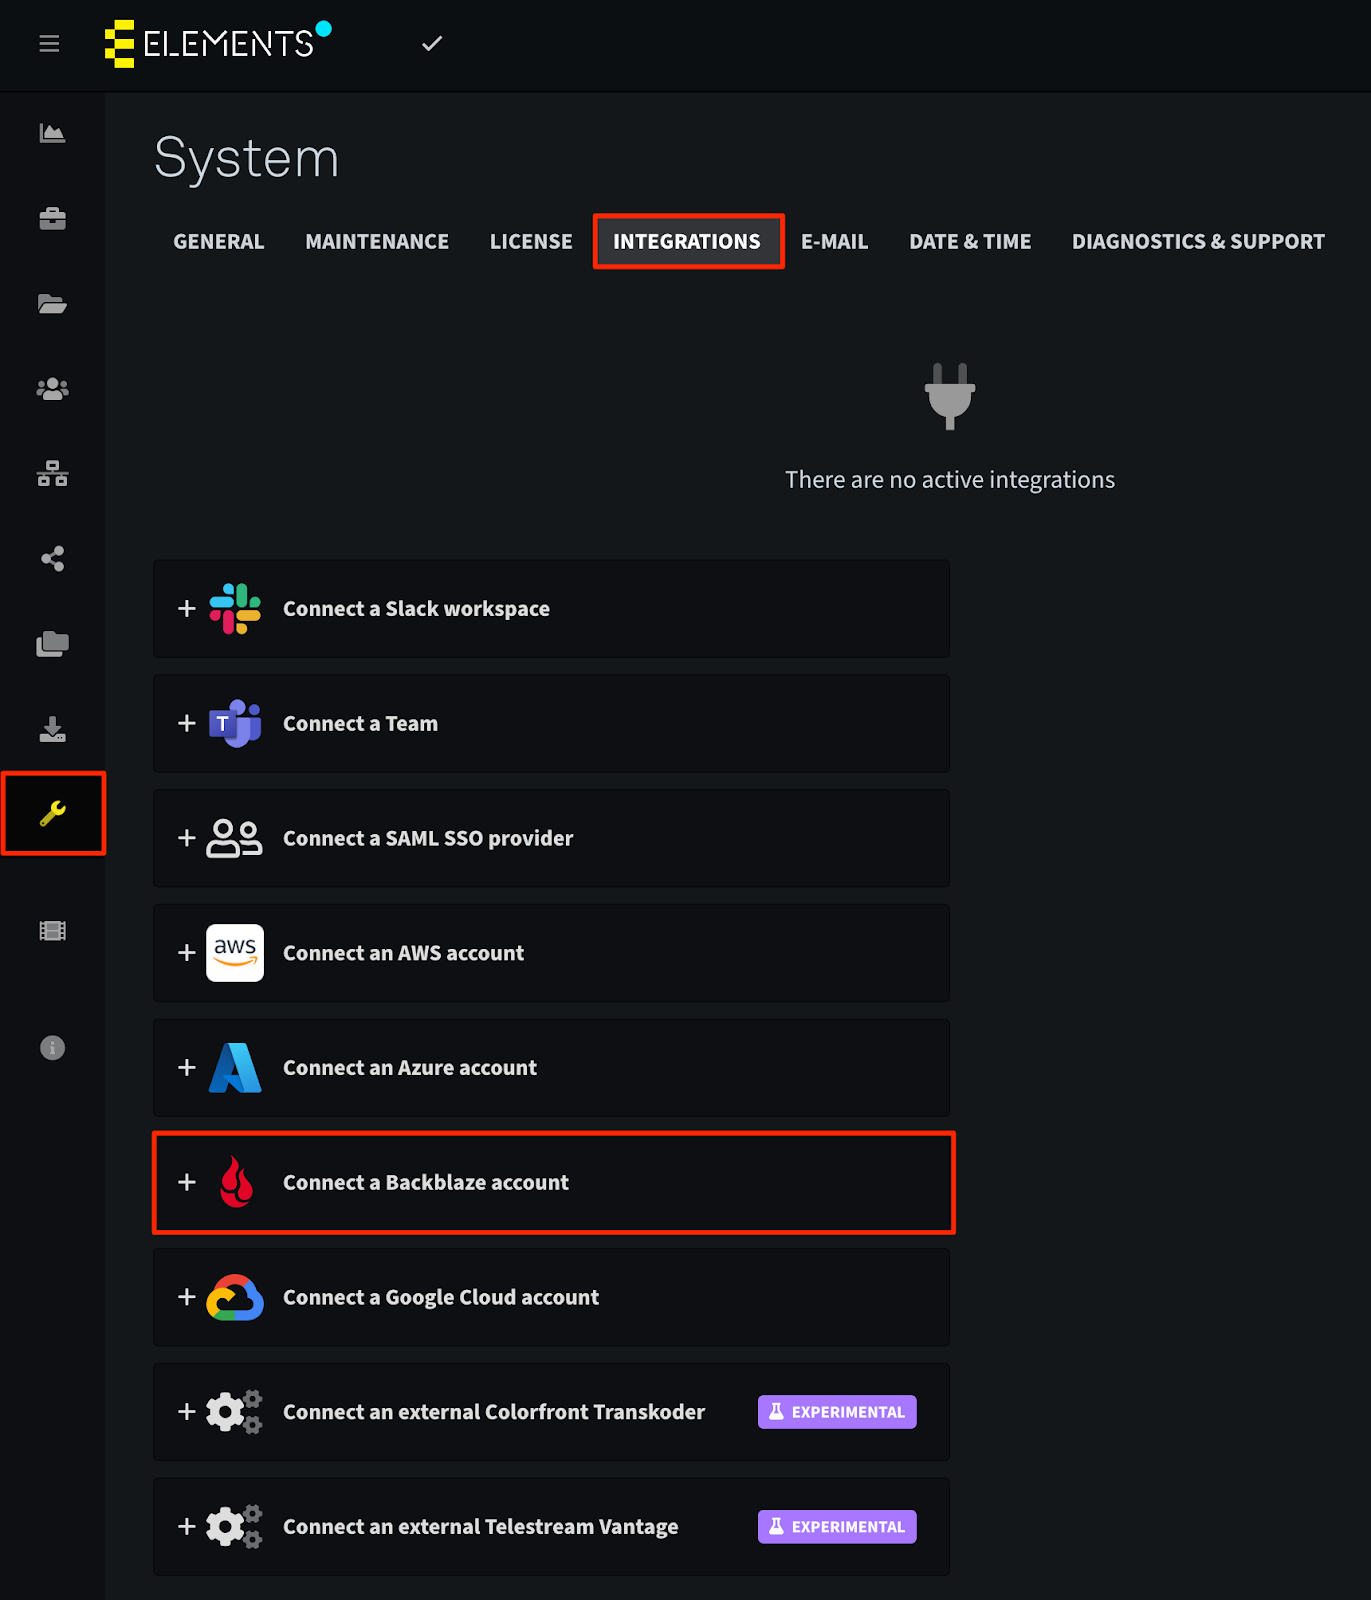Expand Connect an AWS account row
The image size is (1371, 1600).
tap(551, 953)
